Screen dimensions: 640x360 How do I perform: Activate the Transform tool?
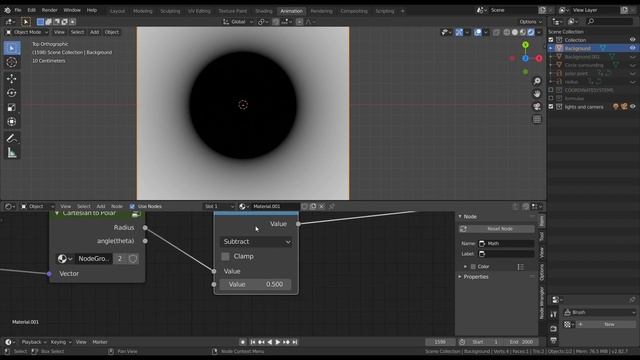point(12,122)
